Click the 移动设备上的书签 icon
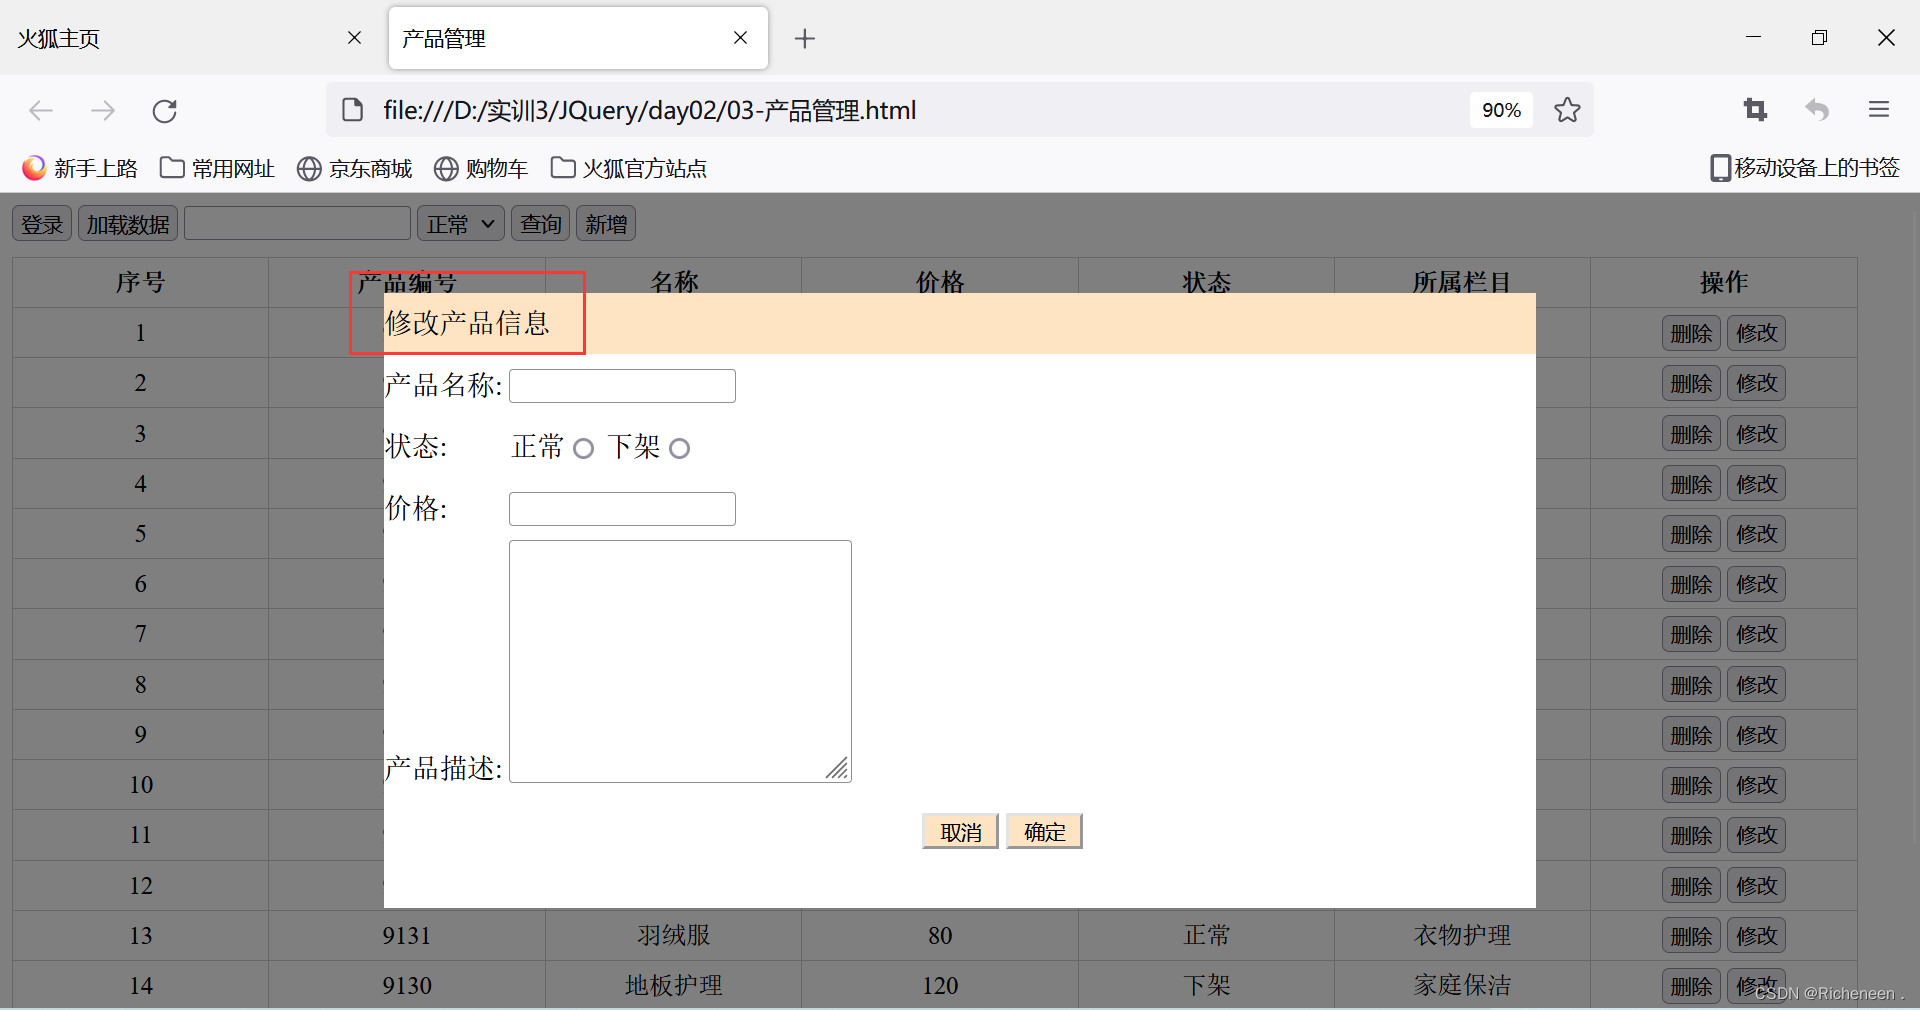Screen dimensions: 1920x1010 (x=1805, y=167)
